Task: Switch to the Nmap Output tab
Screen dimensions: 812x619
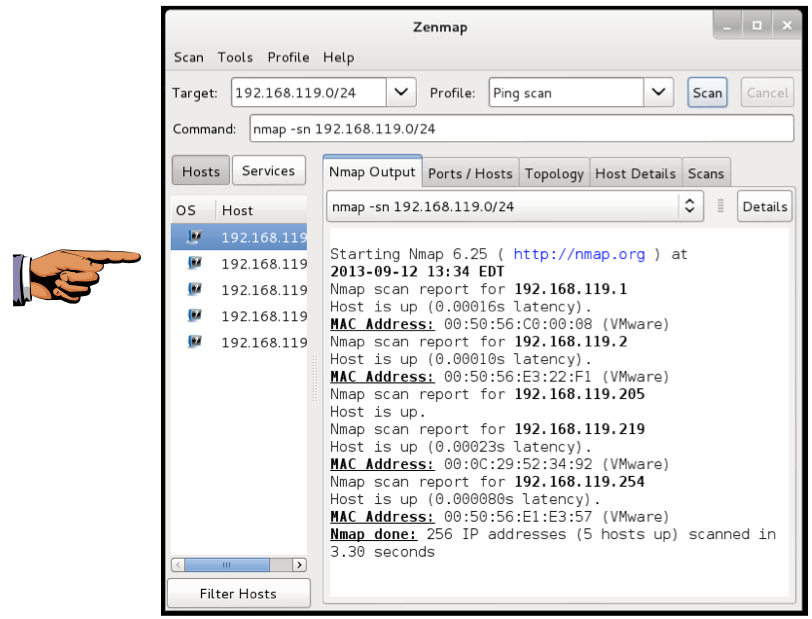Action: coord(372,171)
